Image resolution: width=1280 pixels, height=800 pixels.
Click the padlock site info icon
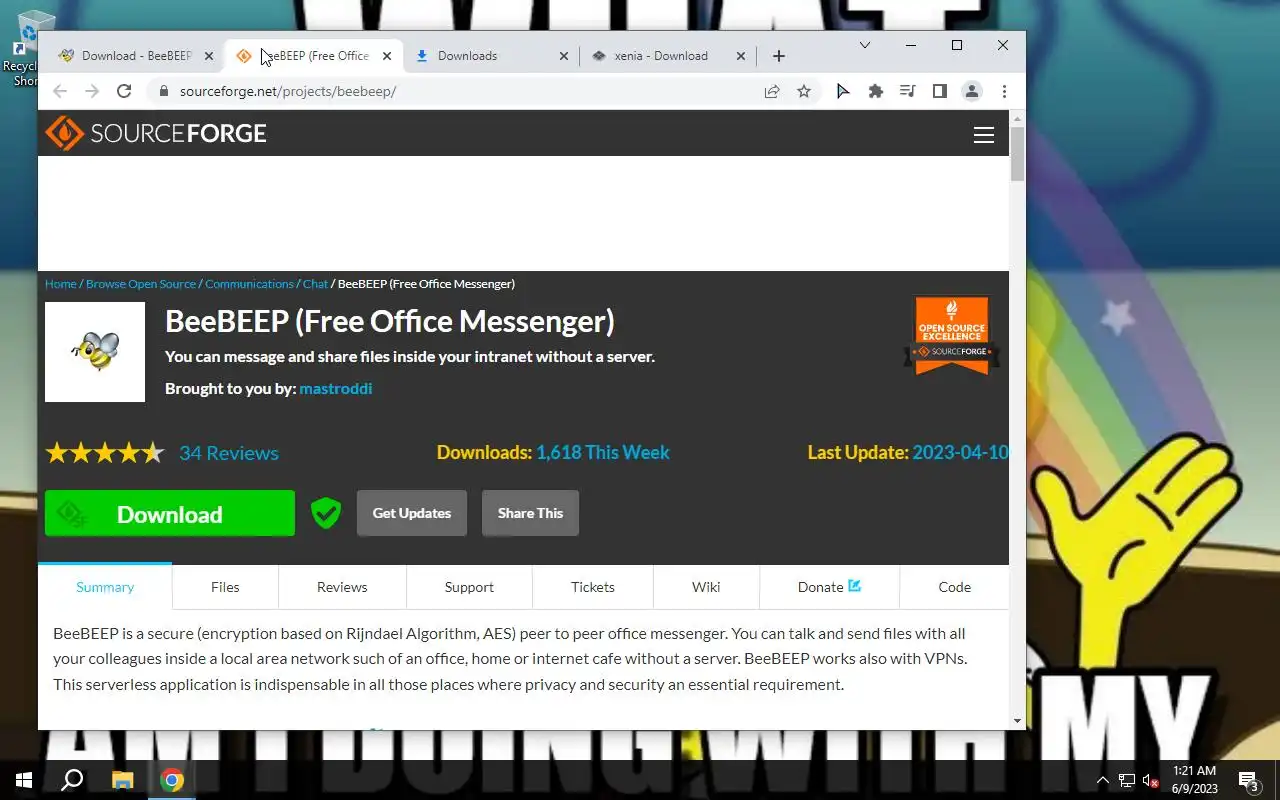164,91
